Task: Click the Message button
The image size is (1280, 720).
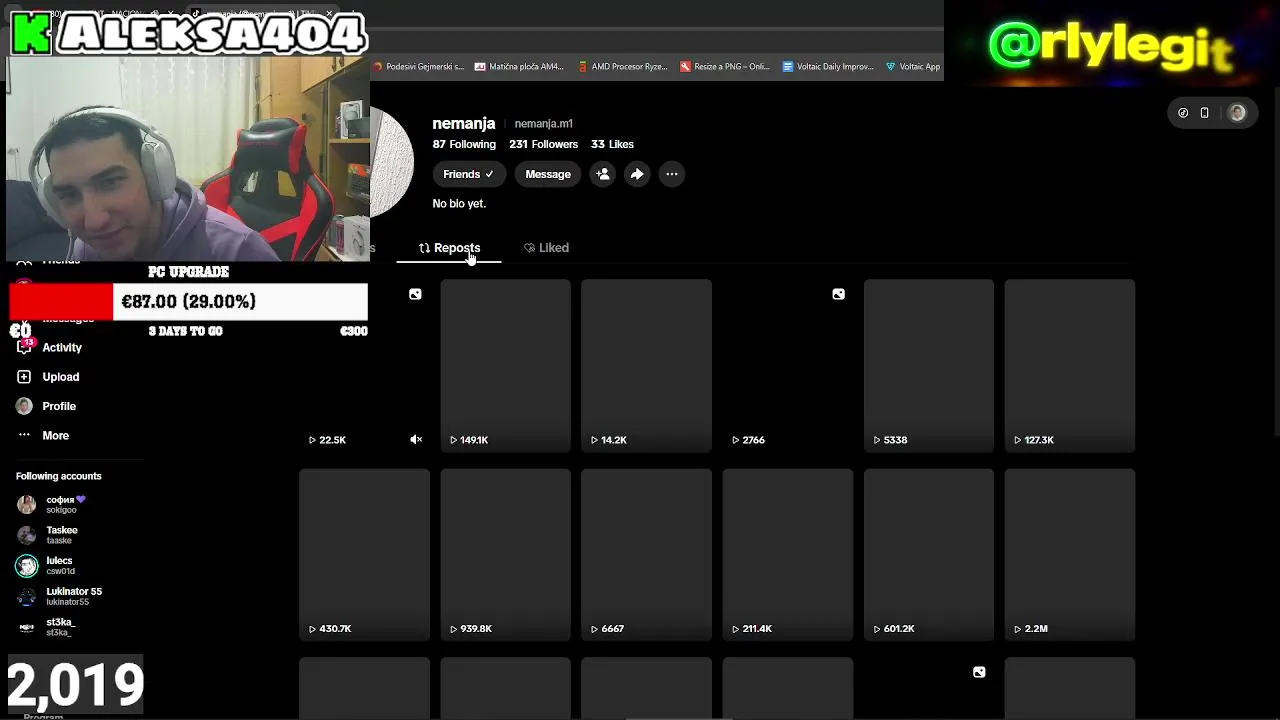Action: pyautogui.click(x=548, y=174)
